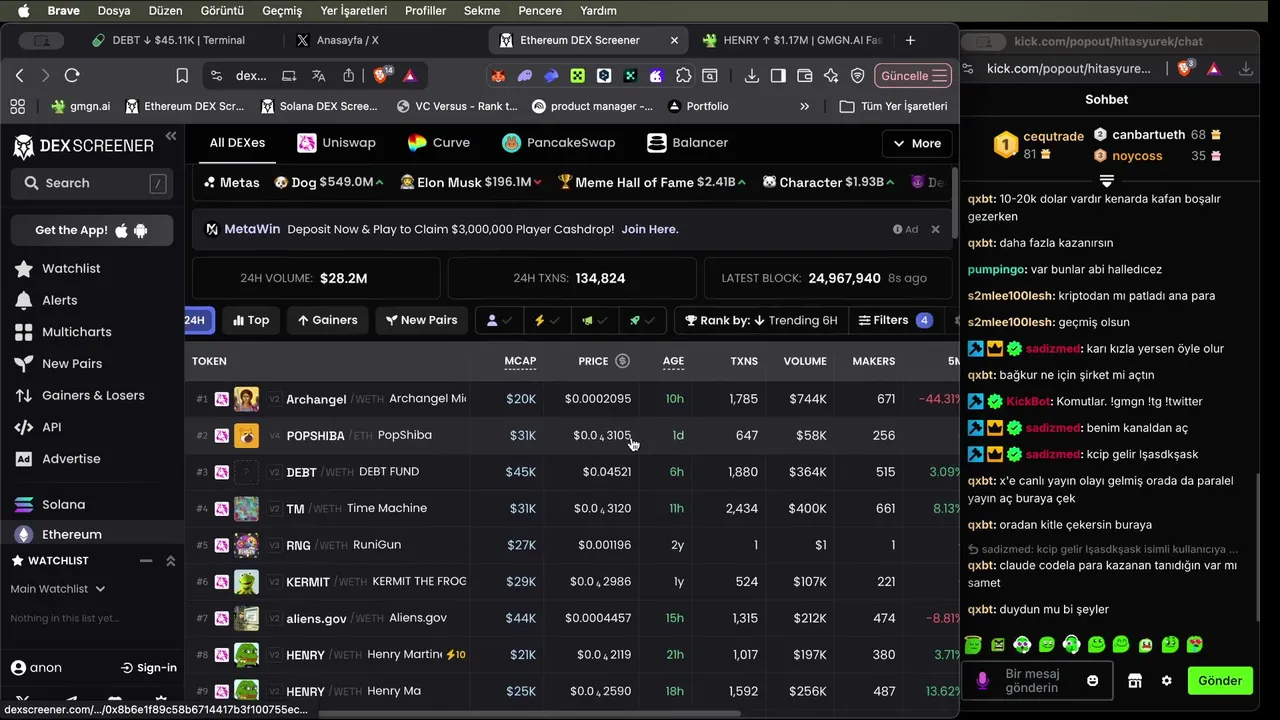Toggle the Brave sidebar panel icon
Viewport: 1280px width, 720px height.
coord(778,76)
